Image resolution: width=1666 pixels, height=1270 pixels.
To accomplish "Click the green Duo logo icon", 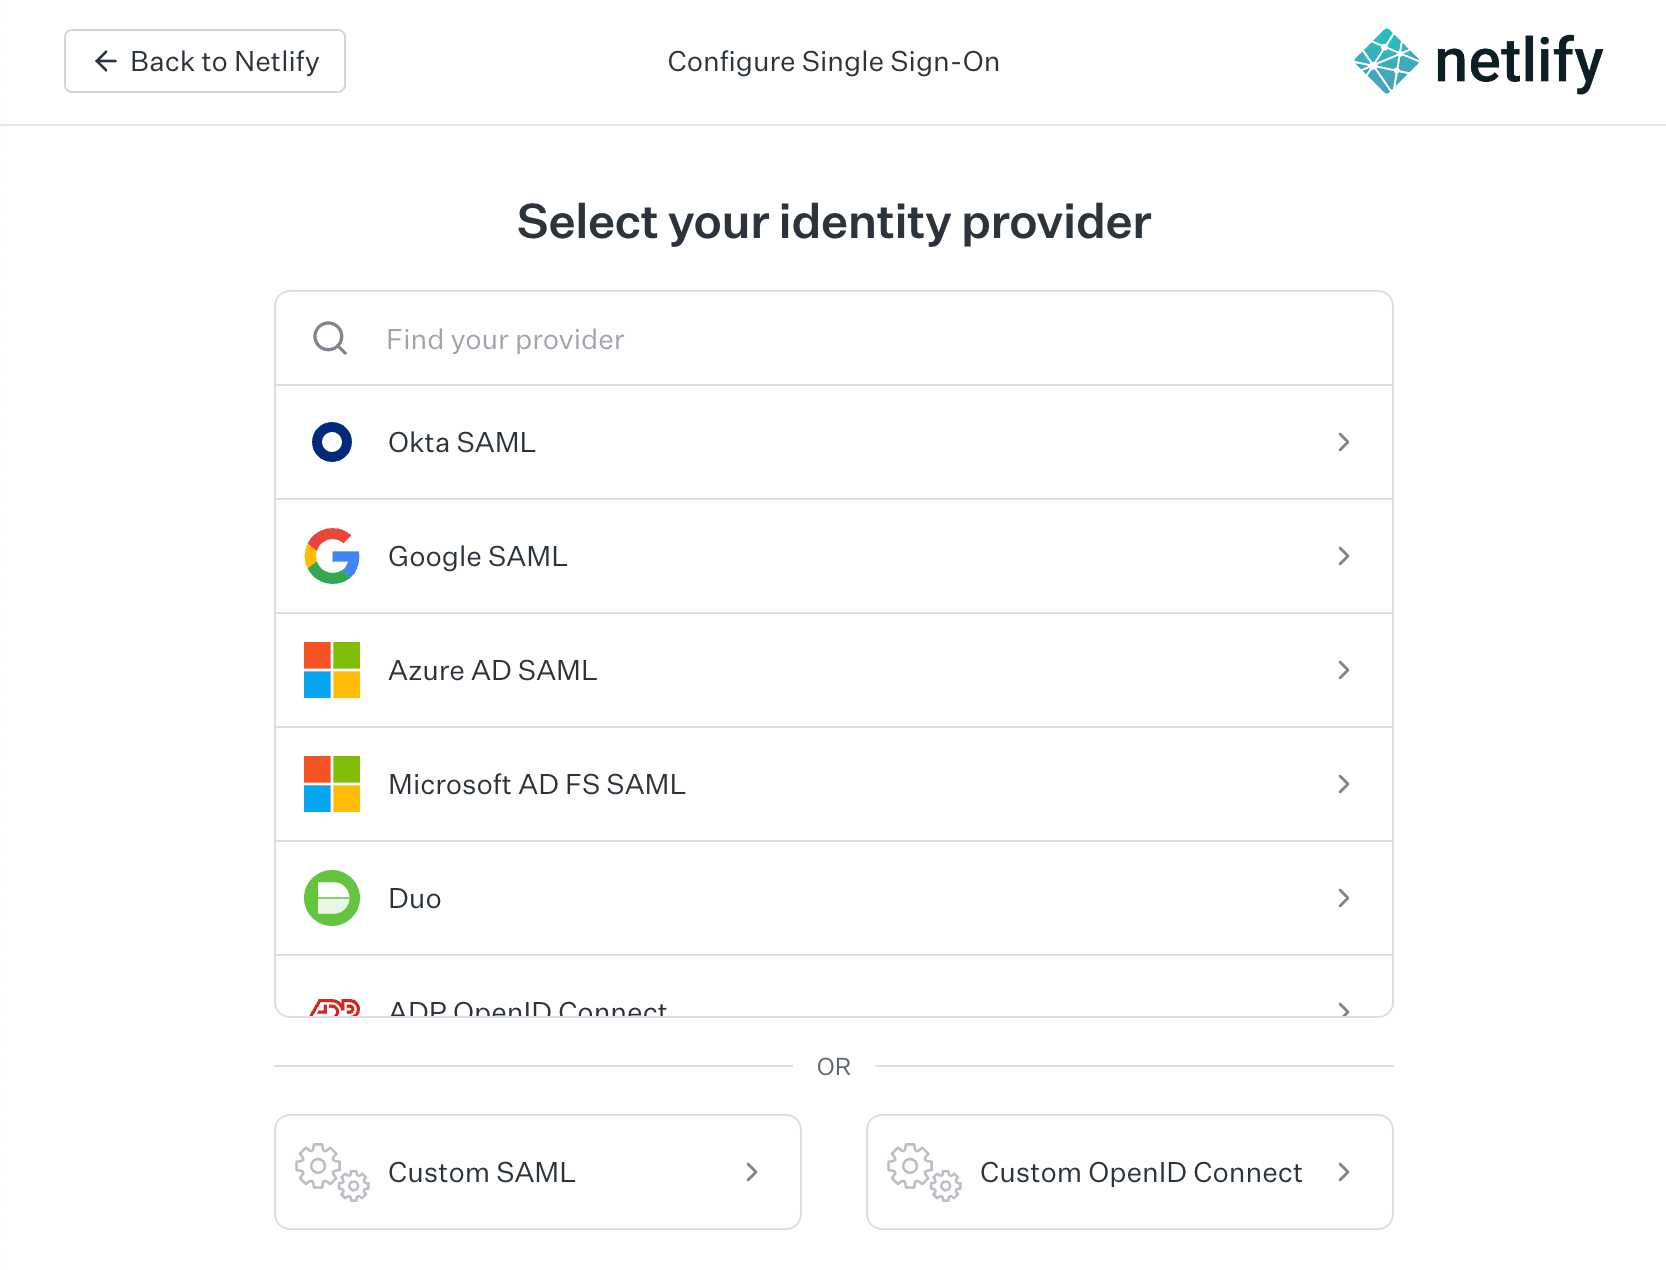I will [x=332, y=898].
